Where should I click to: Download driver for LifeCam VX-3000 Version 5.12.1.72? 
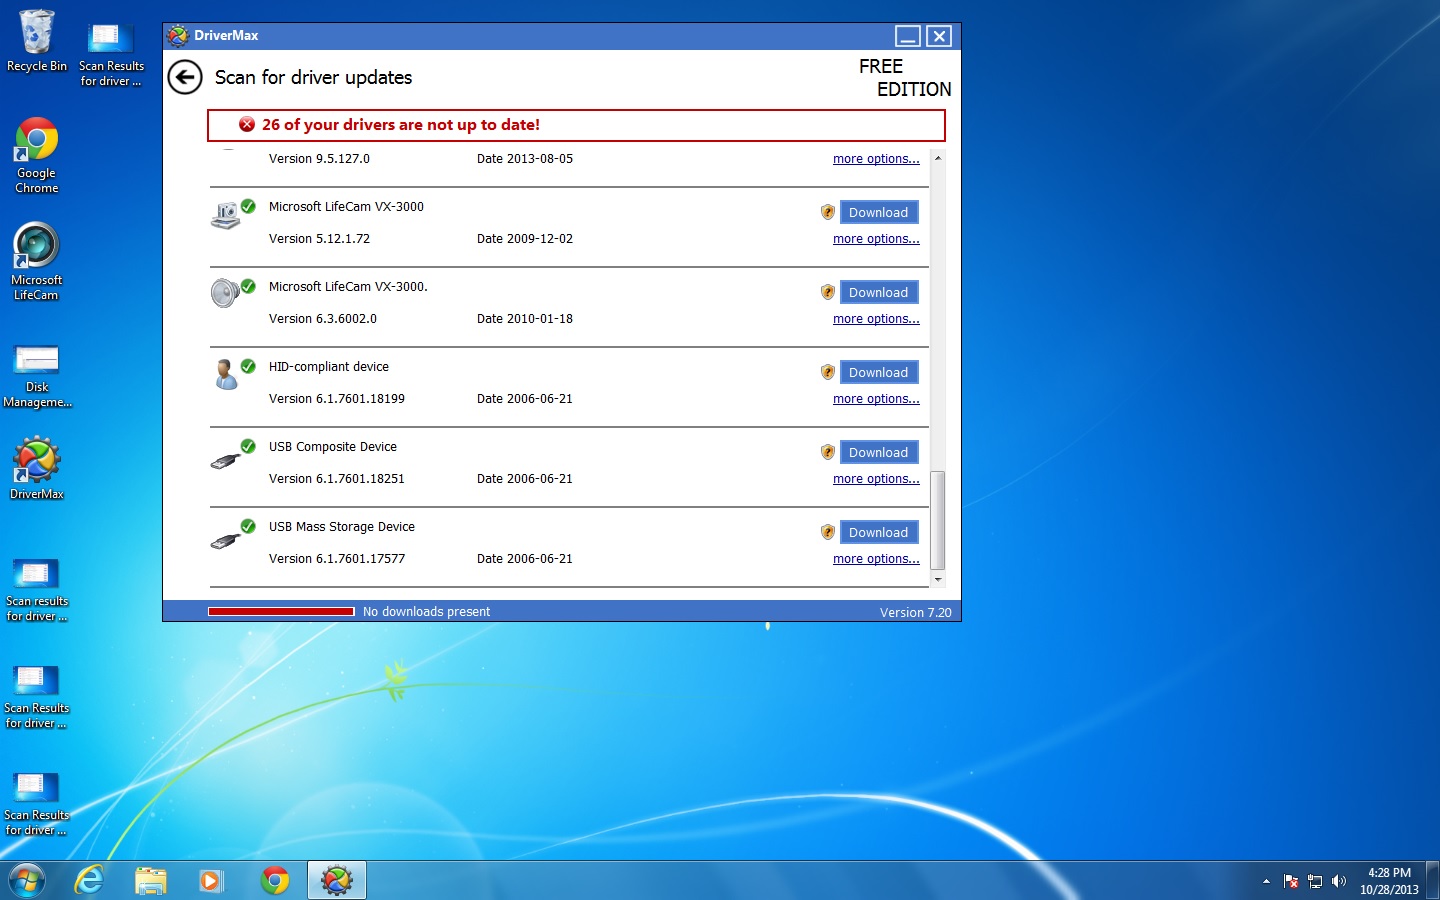coord(879,212)
